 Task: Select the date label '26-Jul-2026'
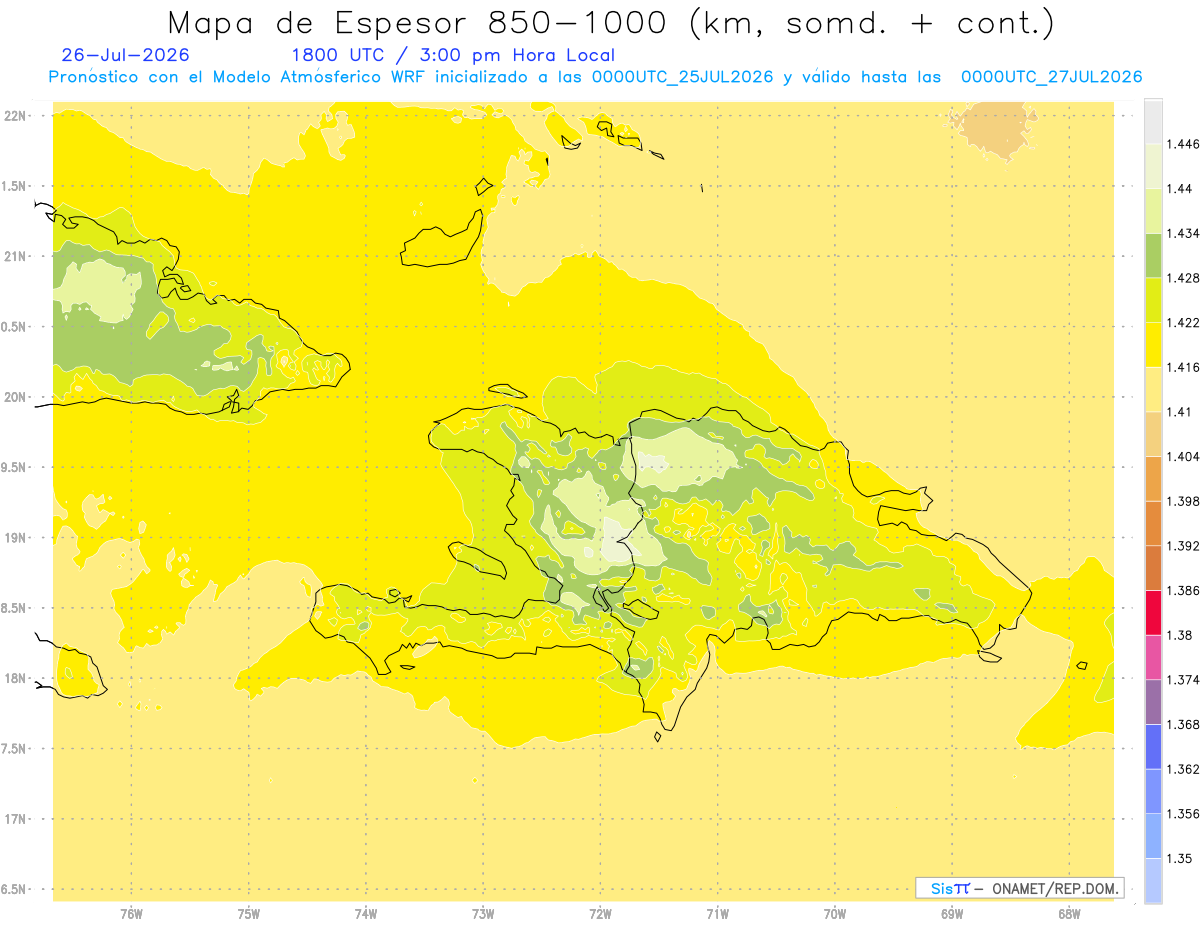(125, 55)
